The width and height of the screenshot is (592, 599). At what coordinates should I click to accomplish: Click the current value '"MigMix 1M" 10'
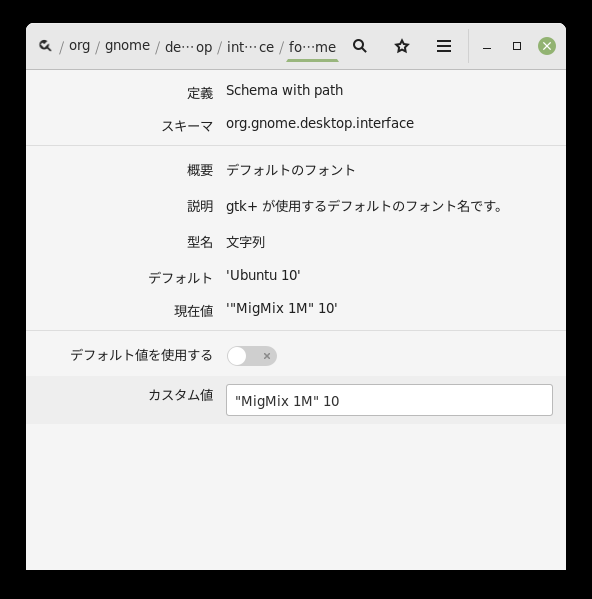[282, 308]
